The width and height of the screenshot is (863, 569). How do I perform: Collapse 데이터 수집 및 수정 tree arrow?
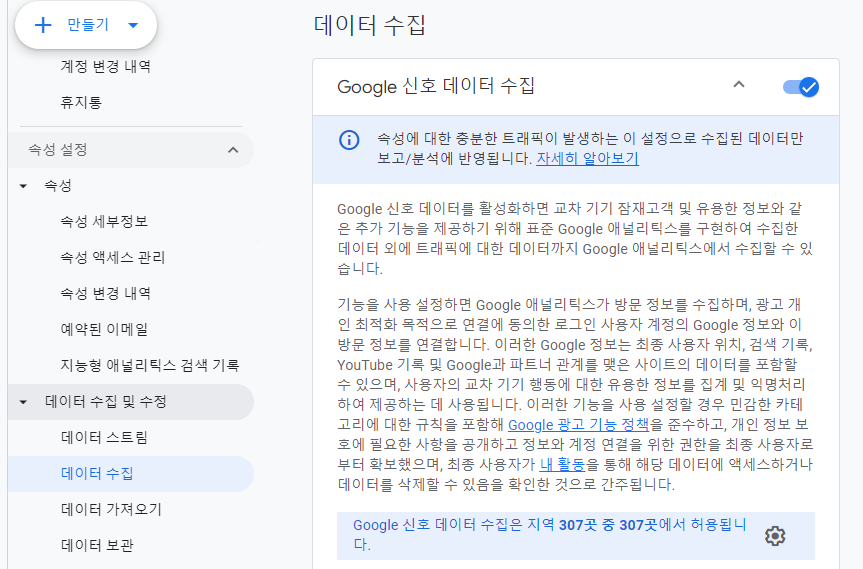coord(23,402)
